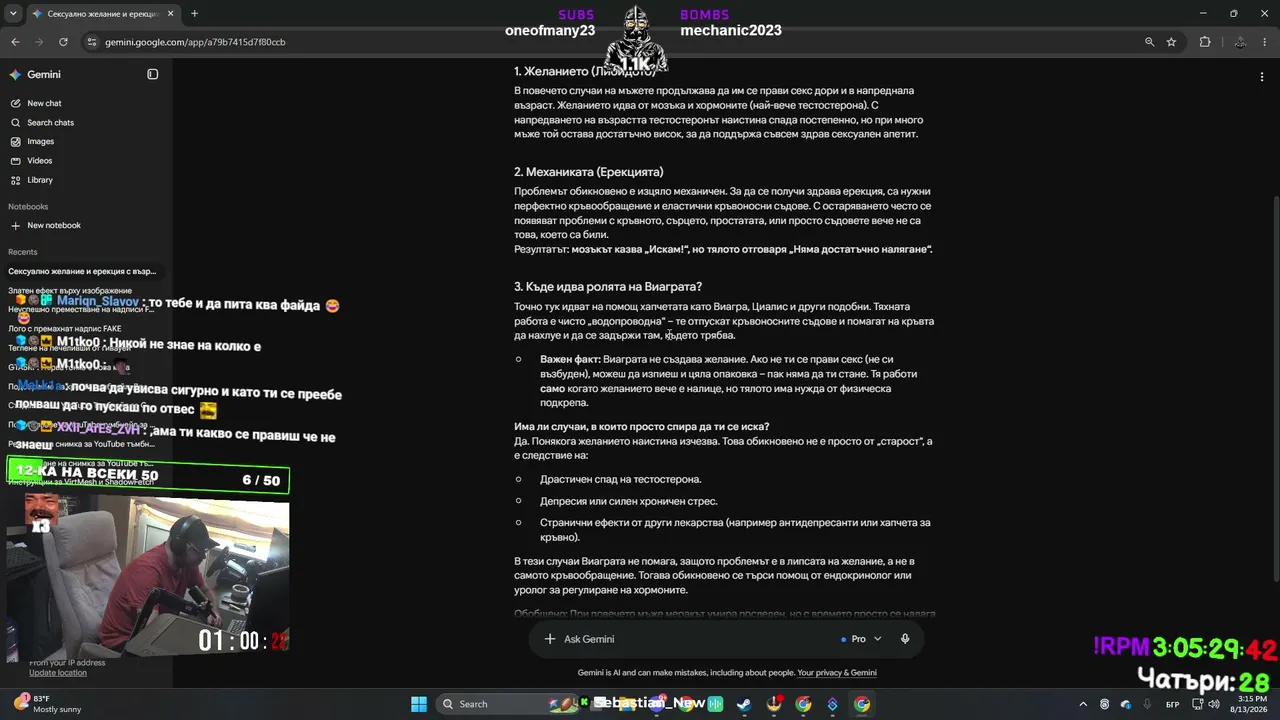Click the zoom magnifier icon in address bar

tap(1150, 42)
